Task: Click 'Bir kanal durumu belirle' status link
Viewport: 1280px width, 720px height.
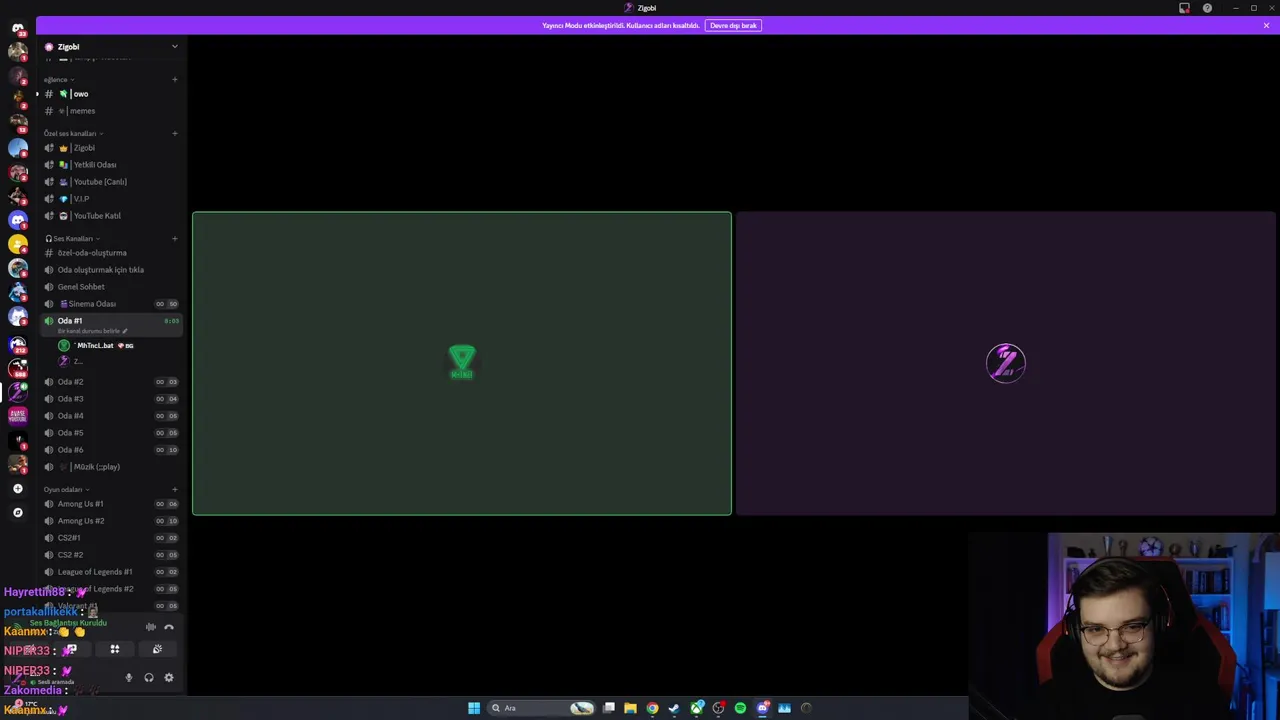Action: (92, 331)
